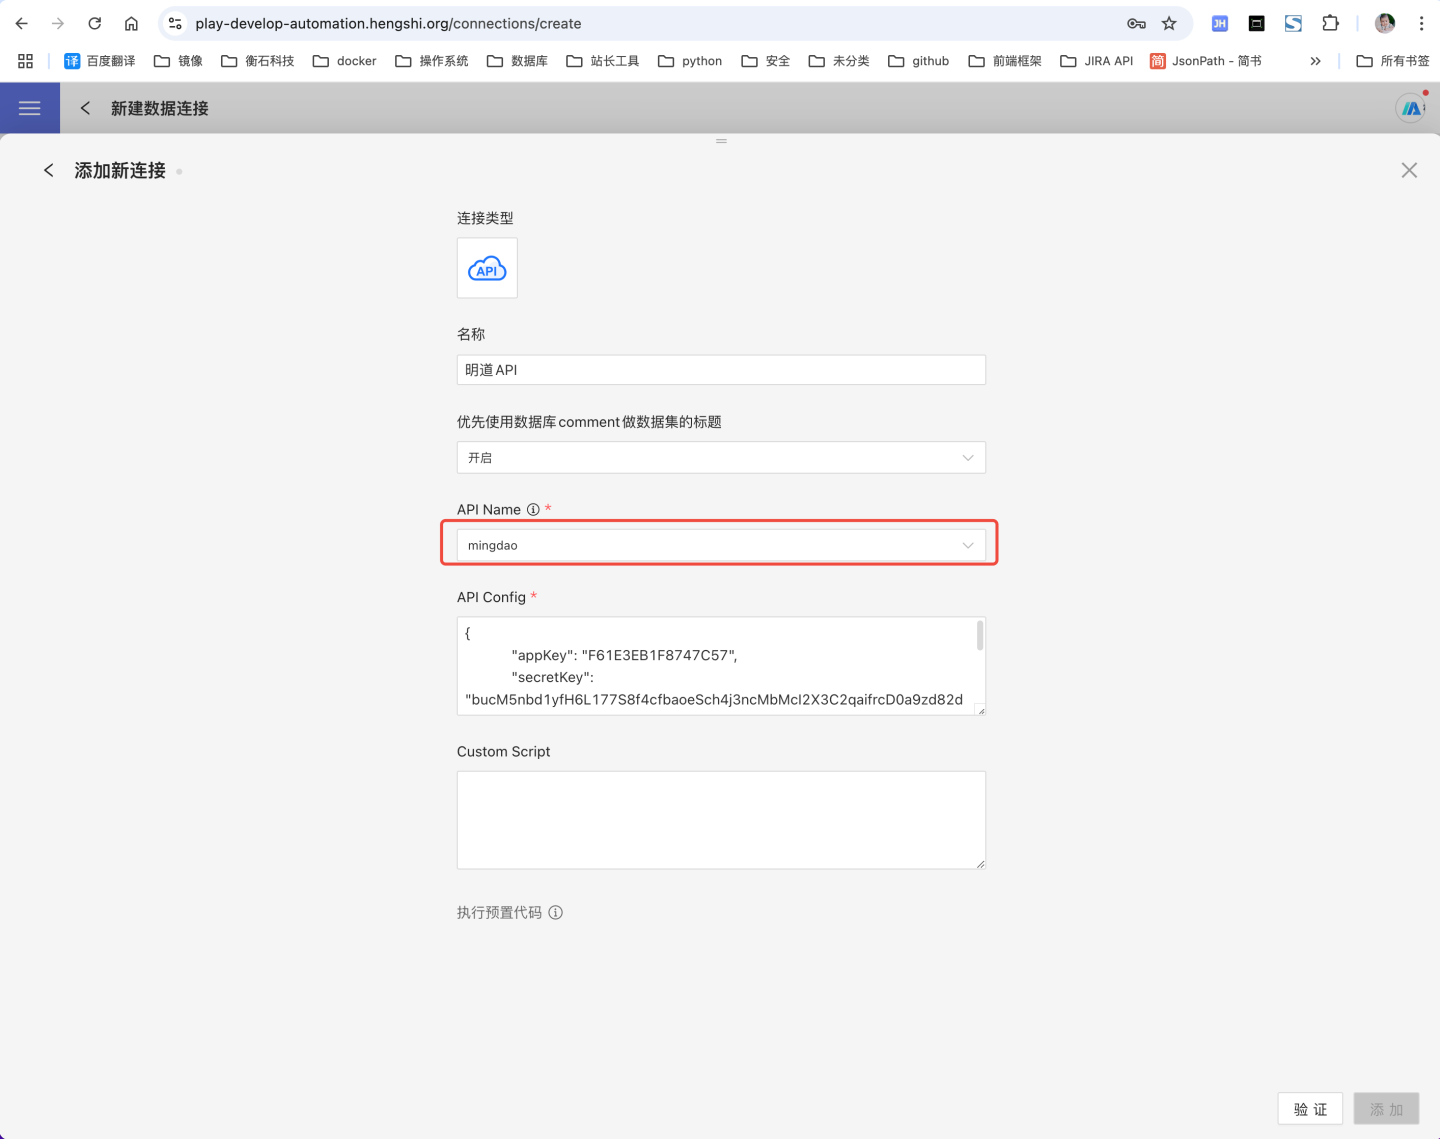1440x1139 pixels.
Task: Open the github bookmarks folder
Action: click(919, 61)
